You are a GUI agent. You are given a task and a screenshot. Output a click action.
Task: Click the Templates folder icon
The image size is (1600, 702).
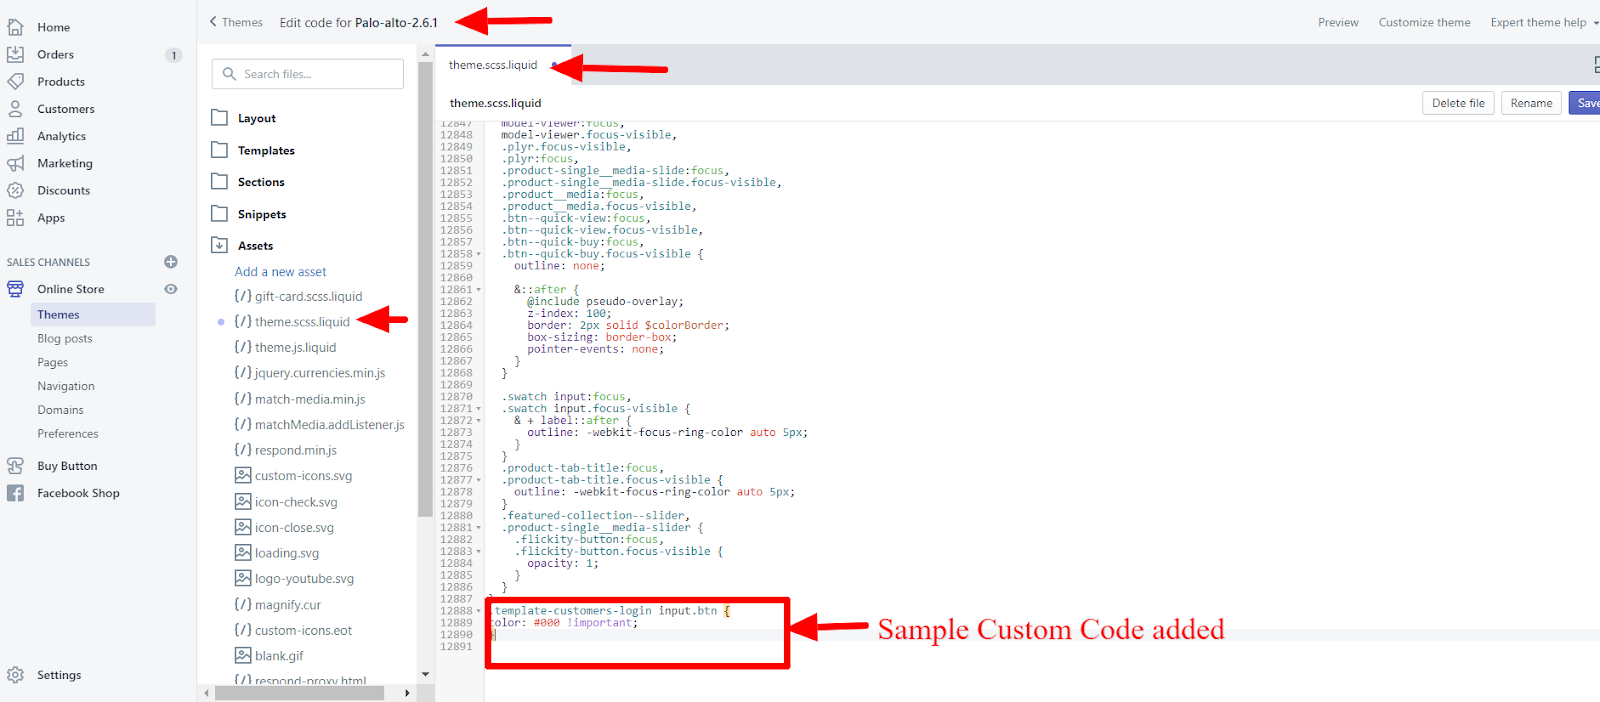tap(220, 150)
